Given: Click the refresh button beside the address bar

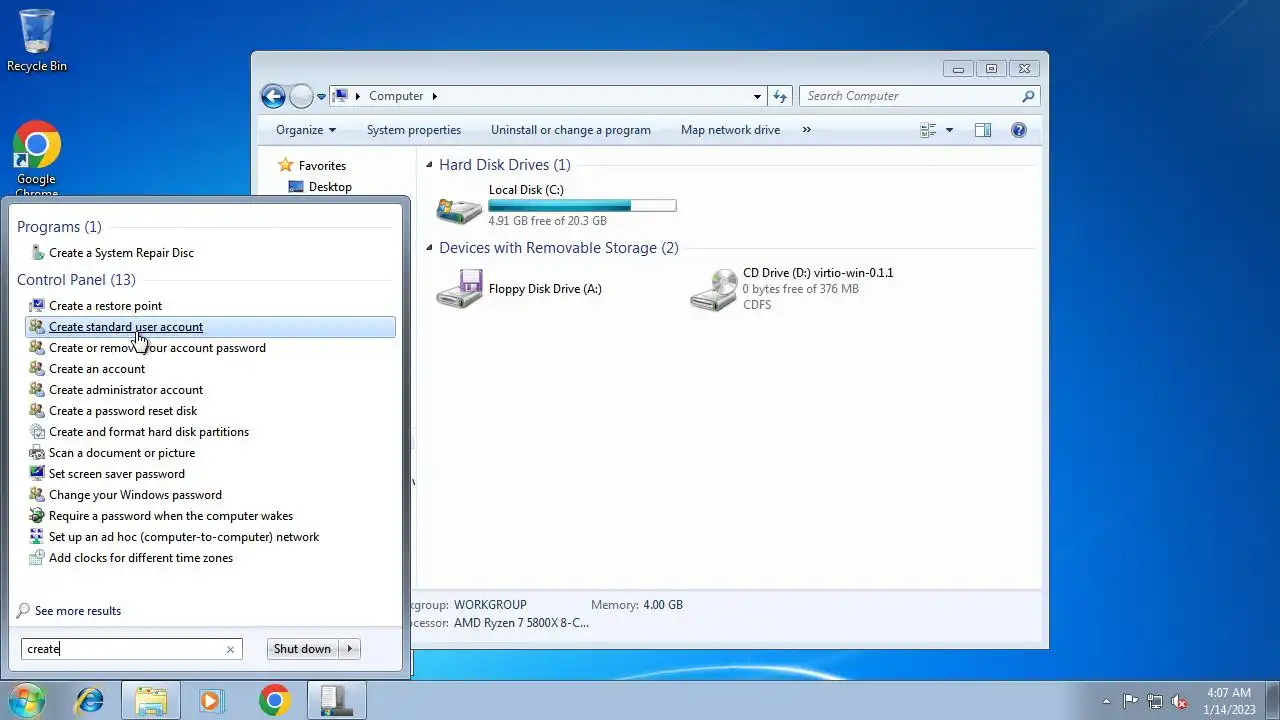Looking at the screenshot, I should point(781,96).
